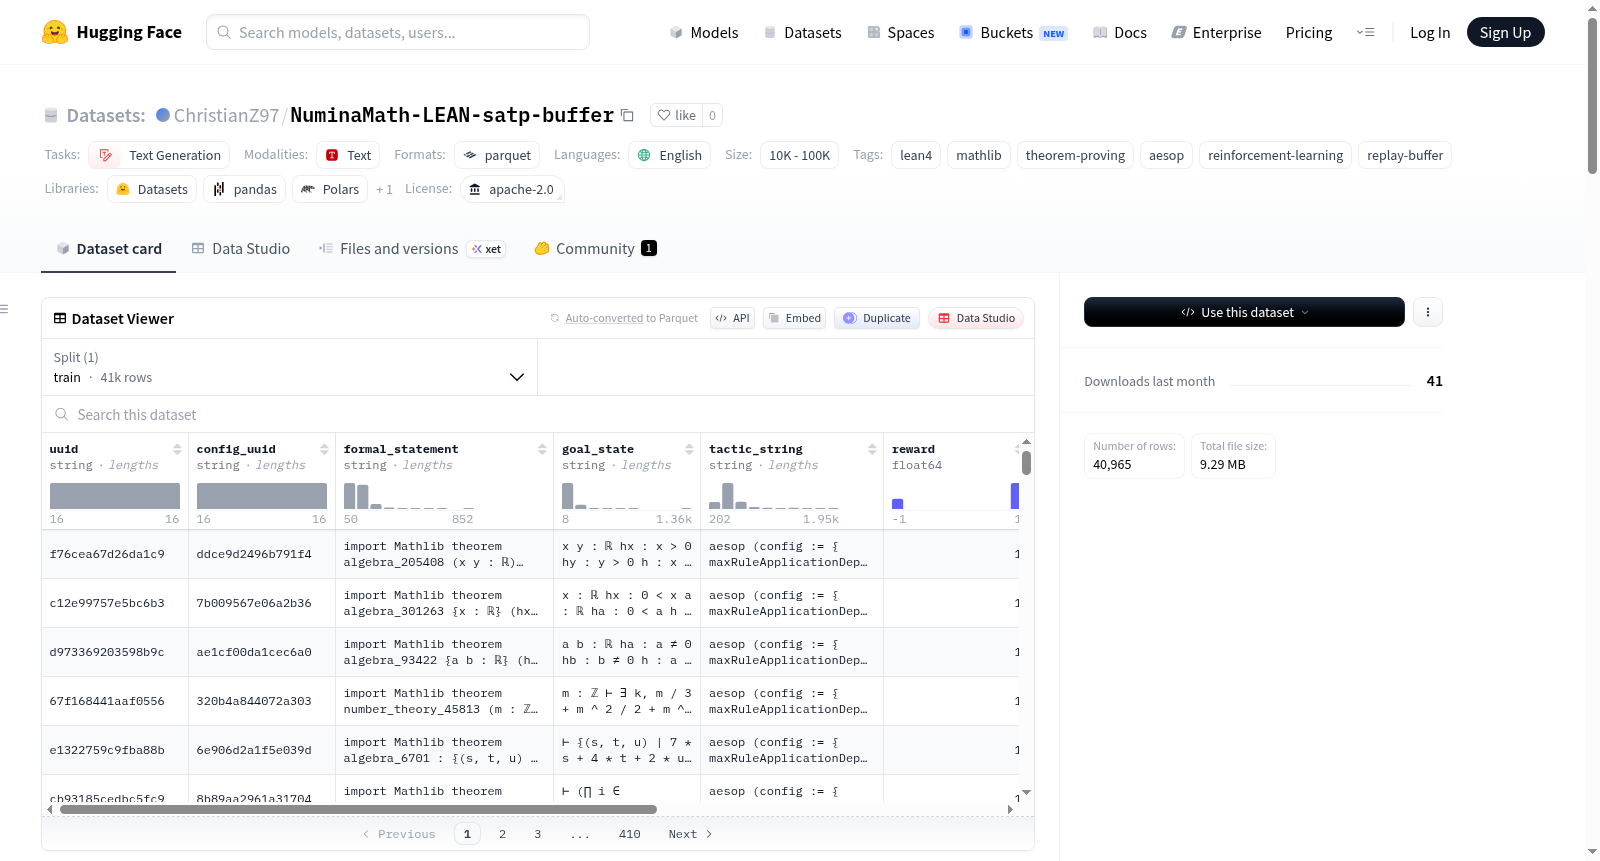Image resolution: width=1600 pixels, height=861 pixels.
Task: Go to page 2 of the table
Action: 502,834
